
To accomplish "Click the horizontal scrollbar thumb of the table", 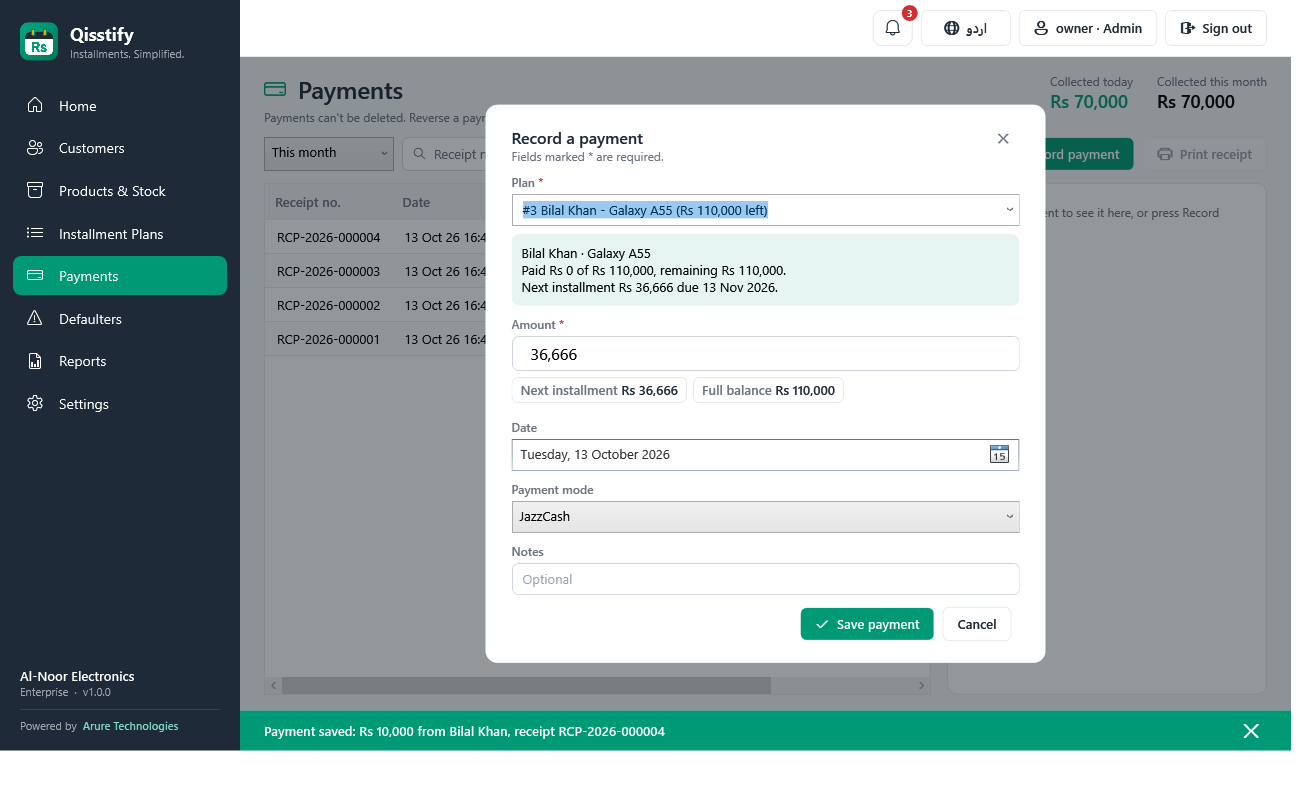I will click(x=526, y=686).
